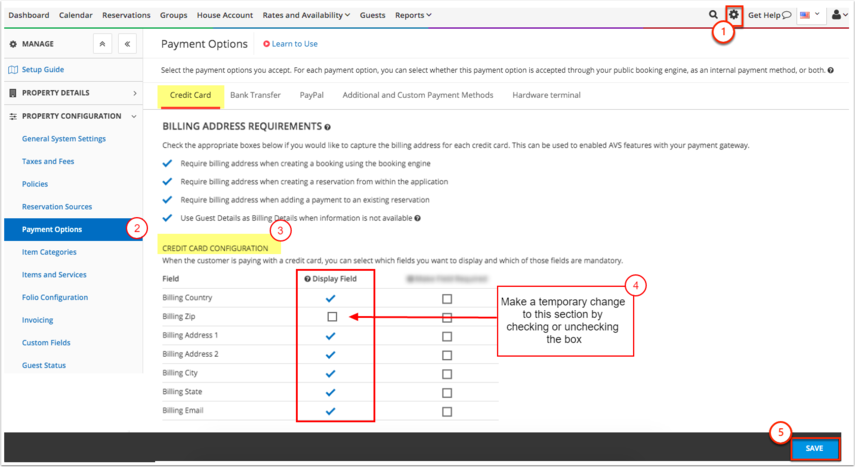Open the Reservations menu item
855x467 pixels.
(126, 15)
